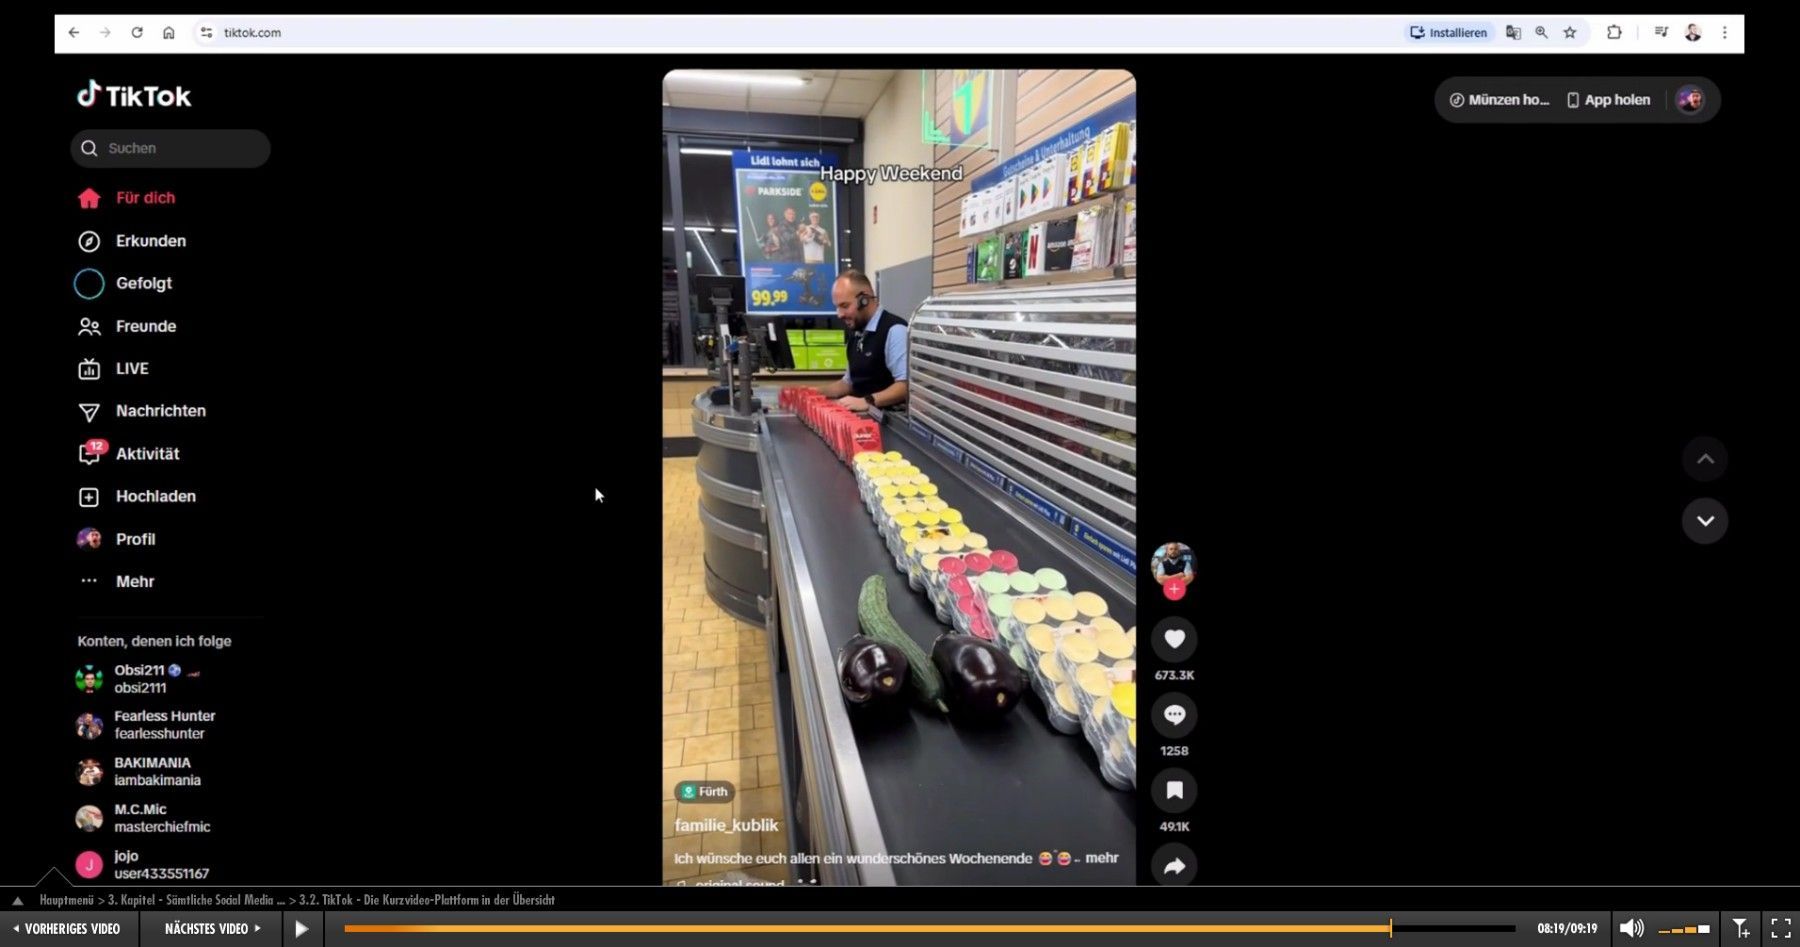1800x947 pixels.
Task: Like the video with the heart icon
Action: [1174, 640]
